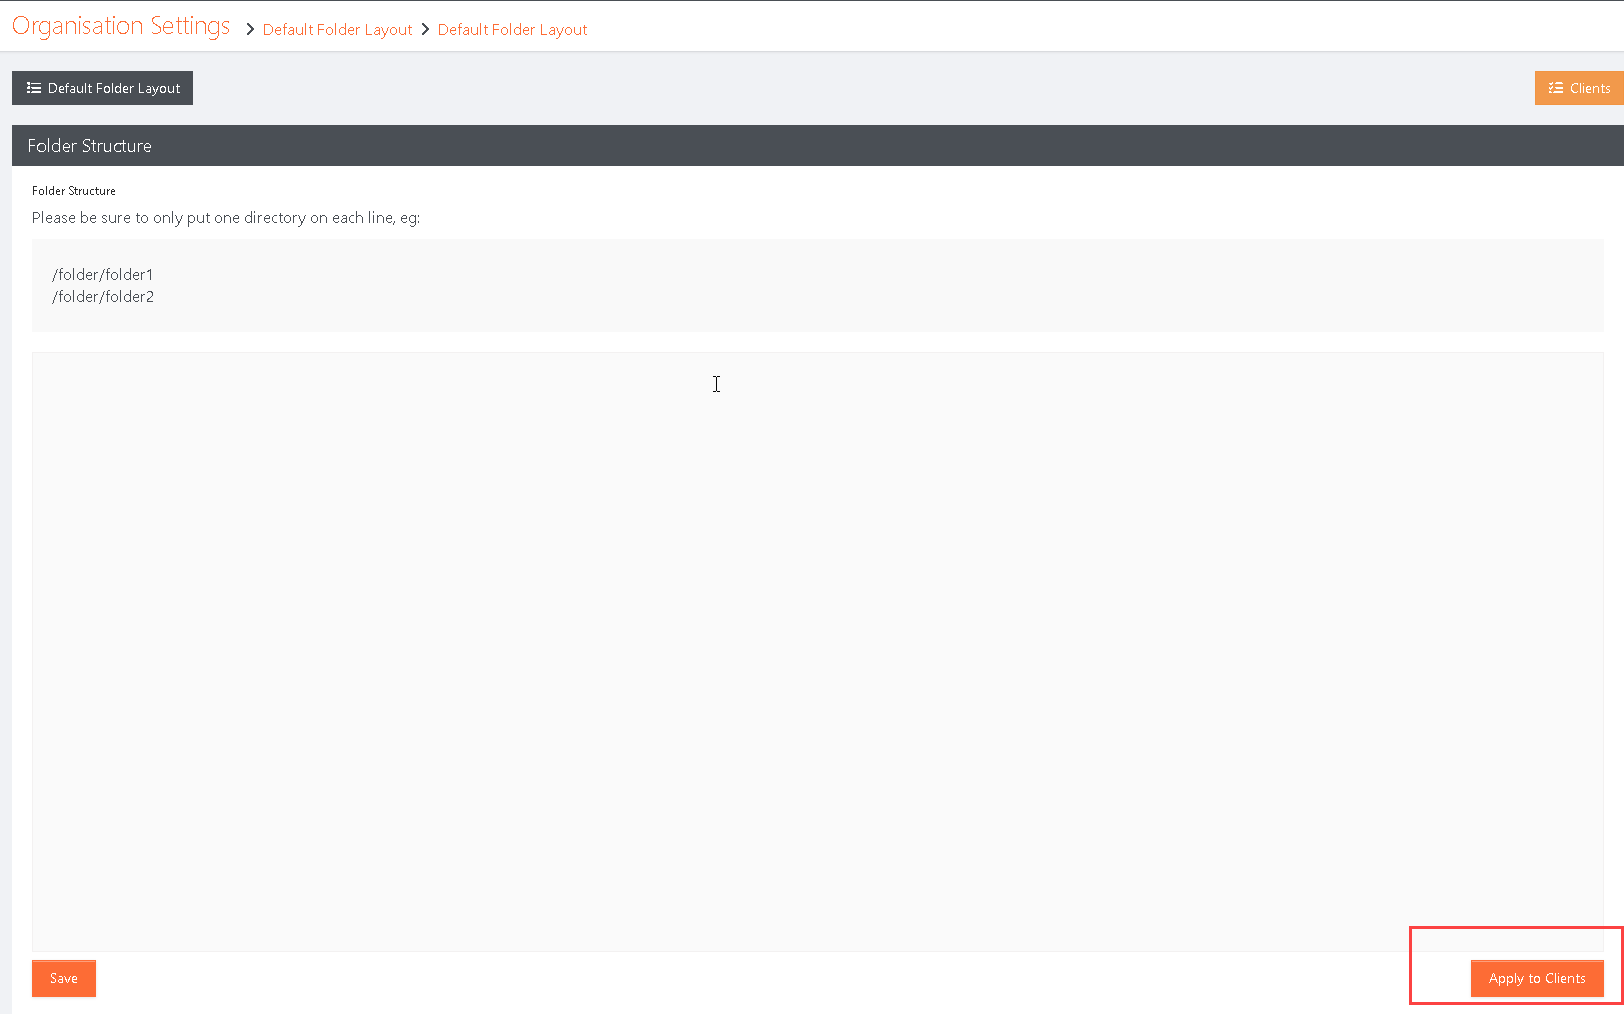Apply layout with Apply to Clients
This screenshot has height=1014, width=1624.
(x=1537, y=978)
